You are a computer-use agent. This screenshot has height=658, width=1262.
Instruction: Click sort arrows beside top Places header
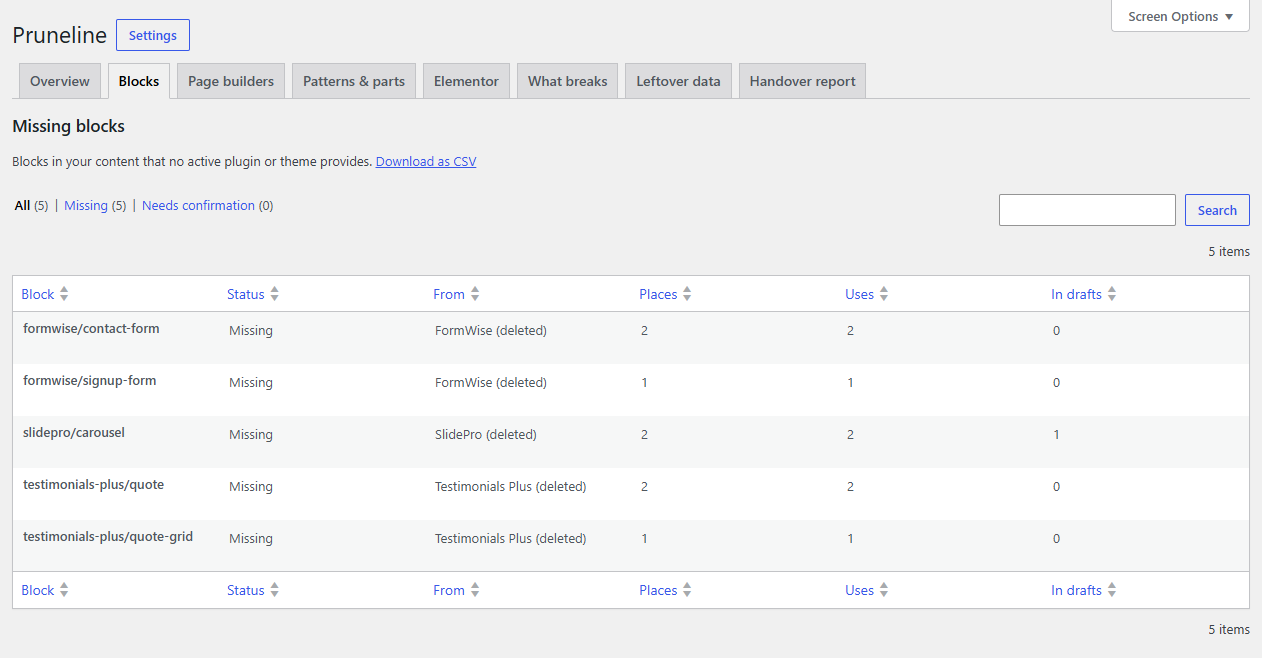(x=687, y=294)
